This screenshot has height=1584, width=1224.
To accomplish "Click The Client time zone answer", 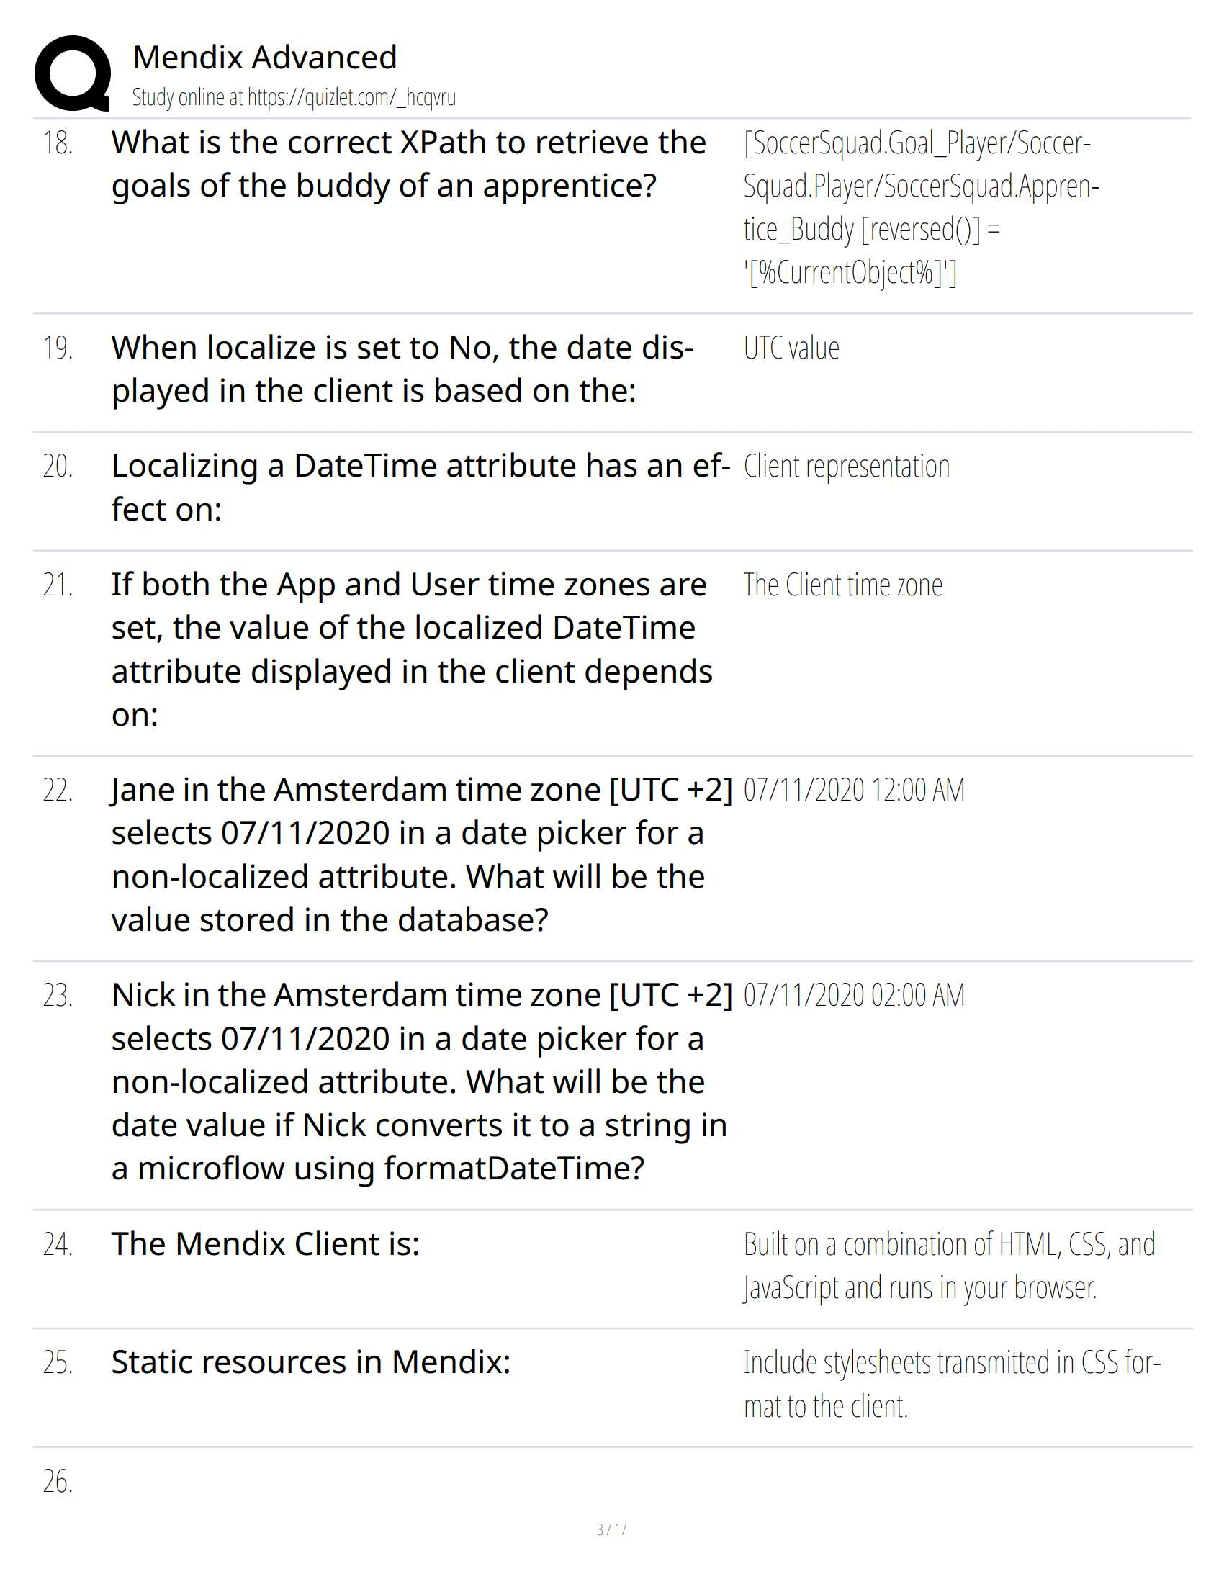I will click(843, 585).
